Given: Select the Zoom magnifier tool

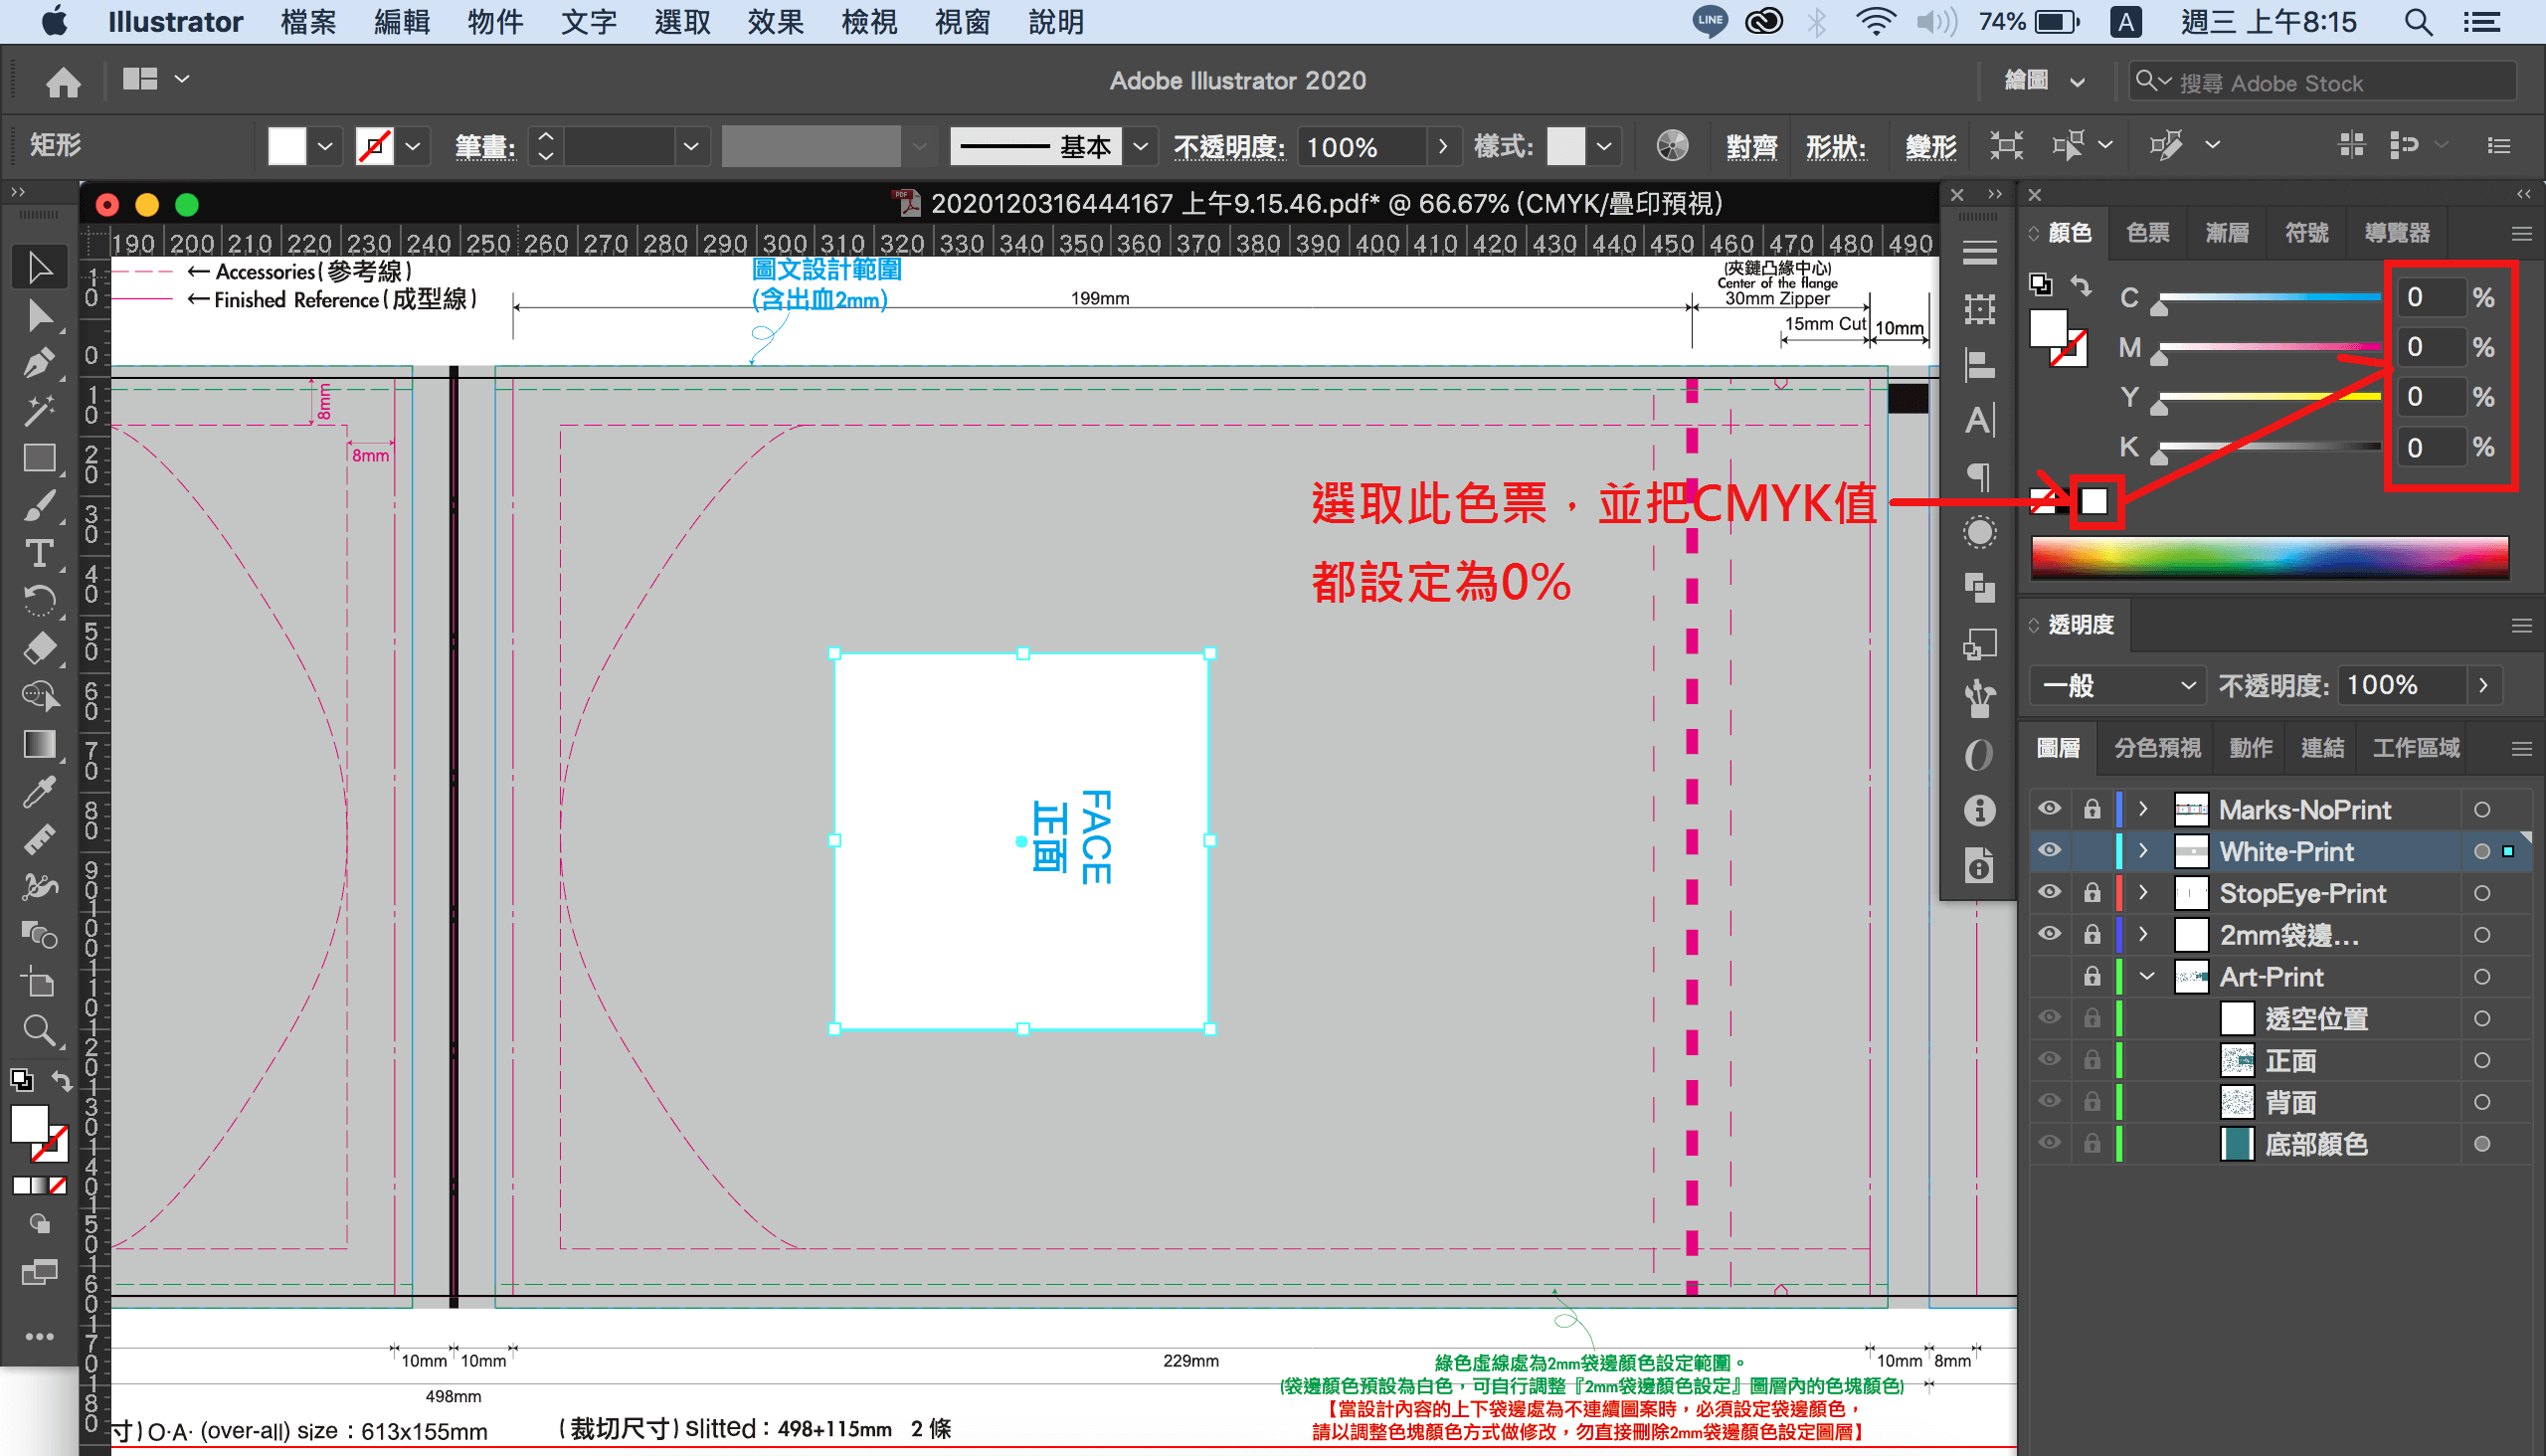Looking at the screenshot, I should click(x=38, y=1030).
